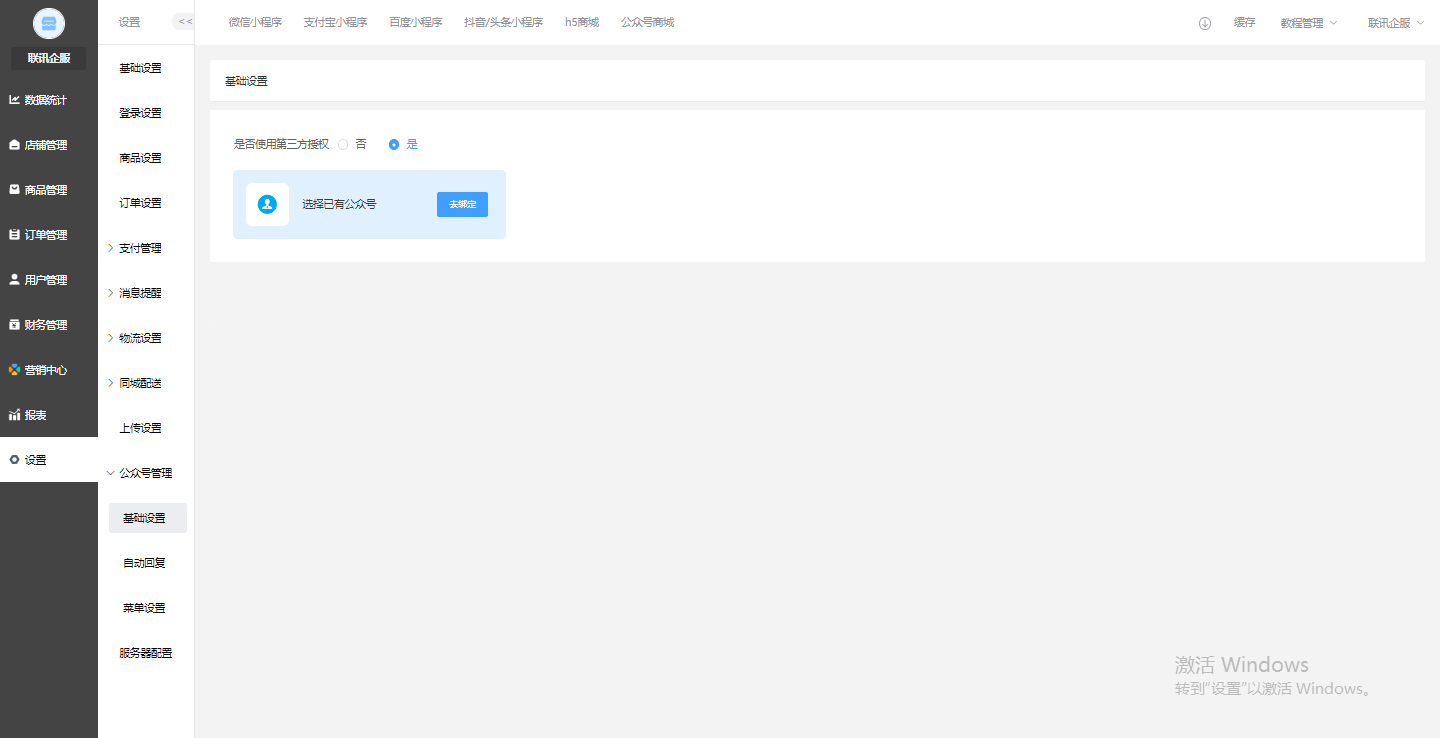This screenshot has width=1440, height=738.
Task: Switch to 公众号商城 tab
Action: click(x=647, y=22)
